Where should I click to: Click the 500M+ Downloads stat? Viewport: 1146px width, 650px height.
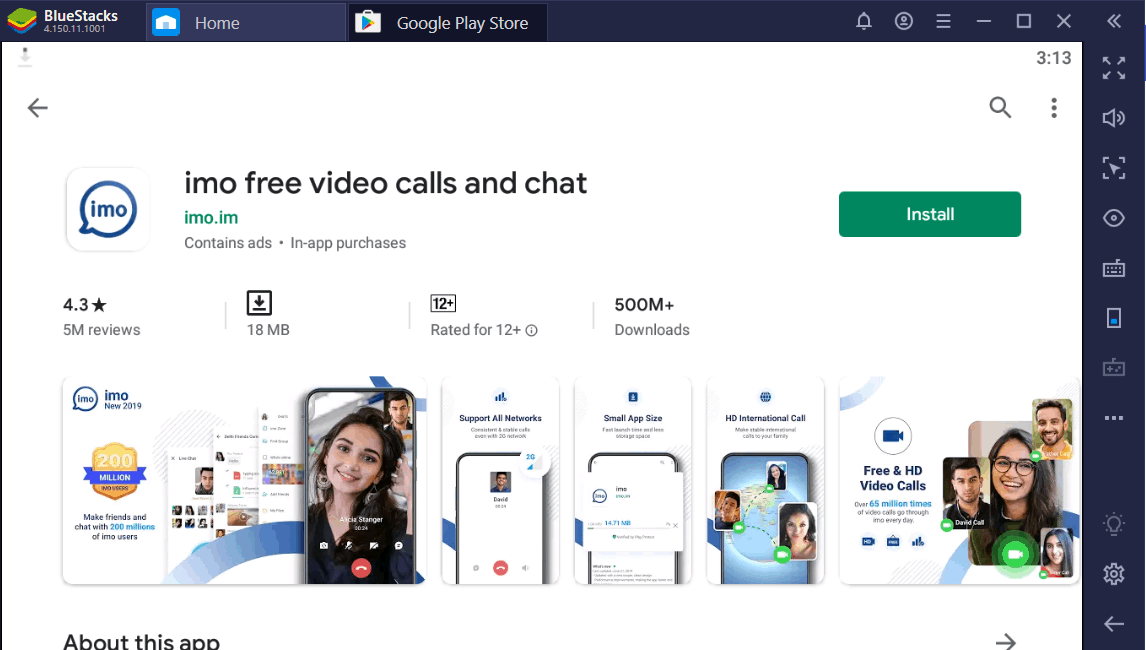[652, 317]
